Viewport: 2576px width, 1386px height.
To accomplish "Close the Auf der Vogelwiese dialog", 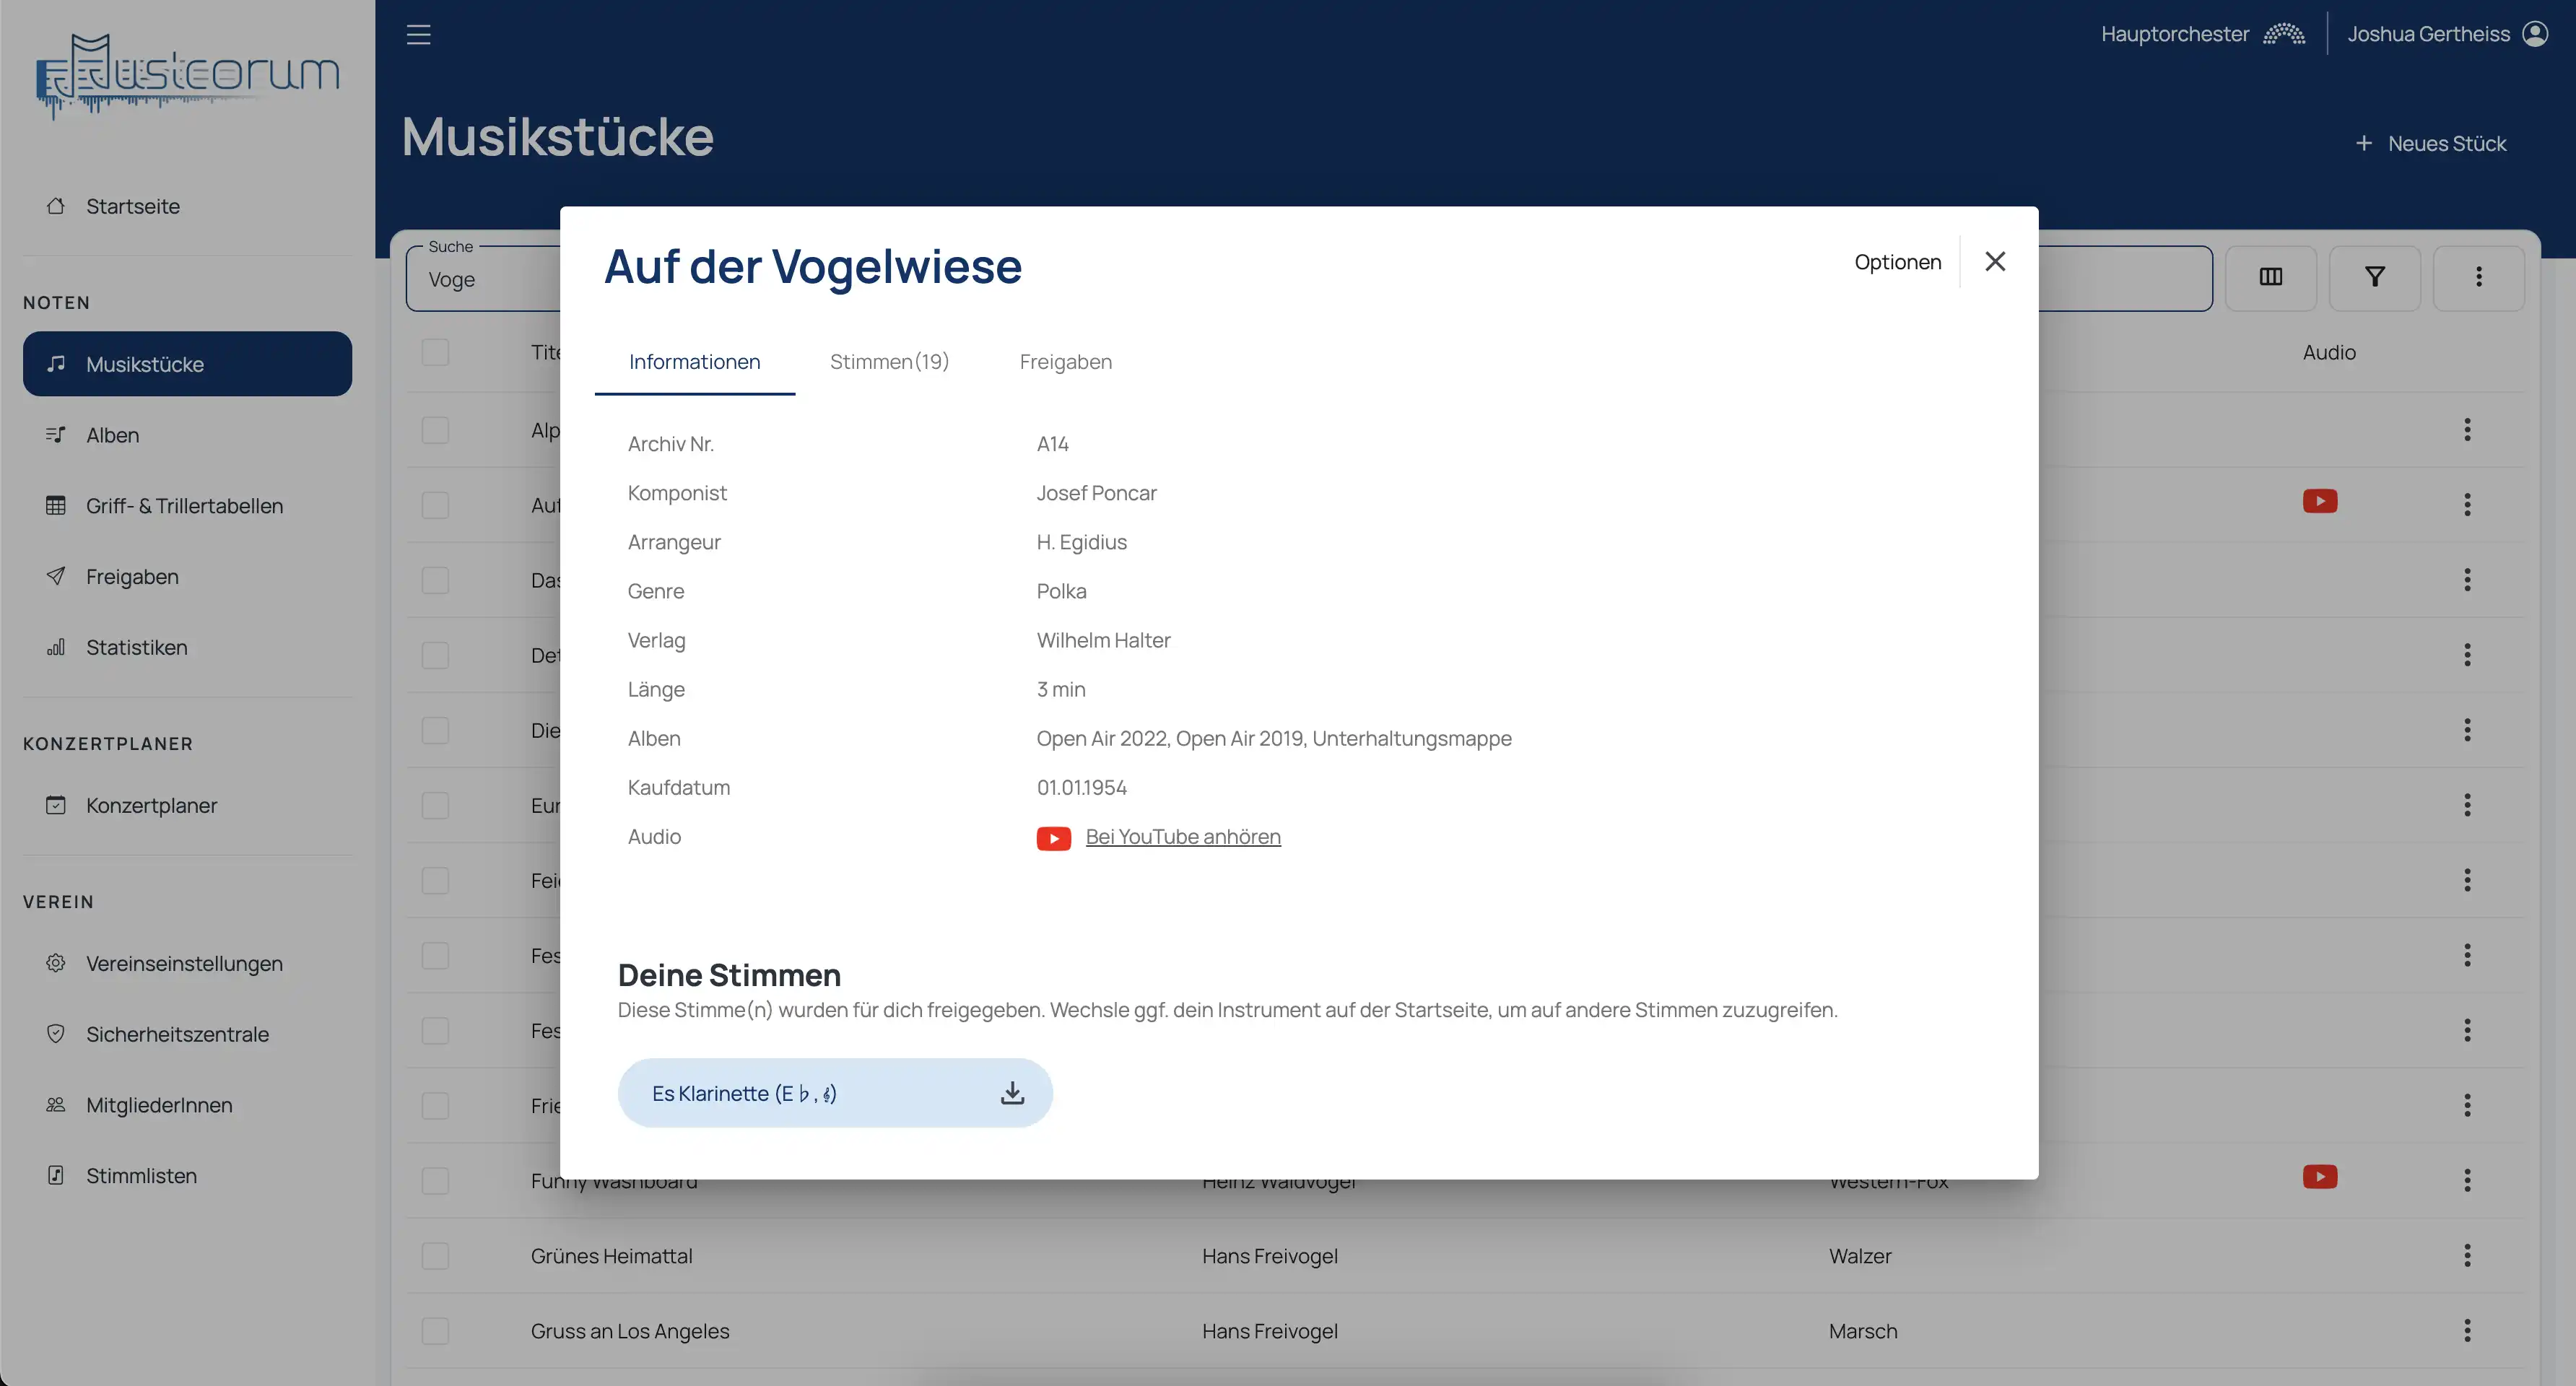I will (x=1994, y=262).
